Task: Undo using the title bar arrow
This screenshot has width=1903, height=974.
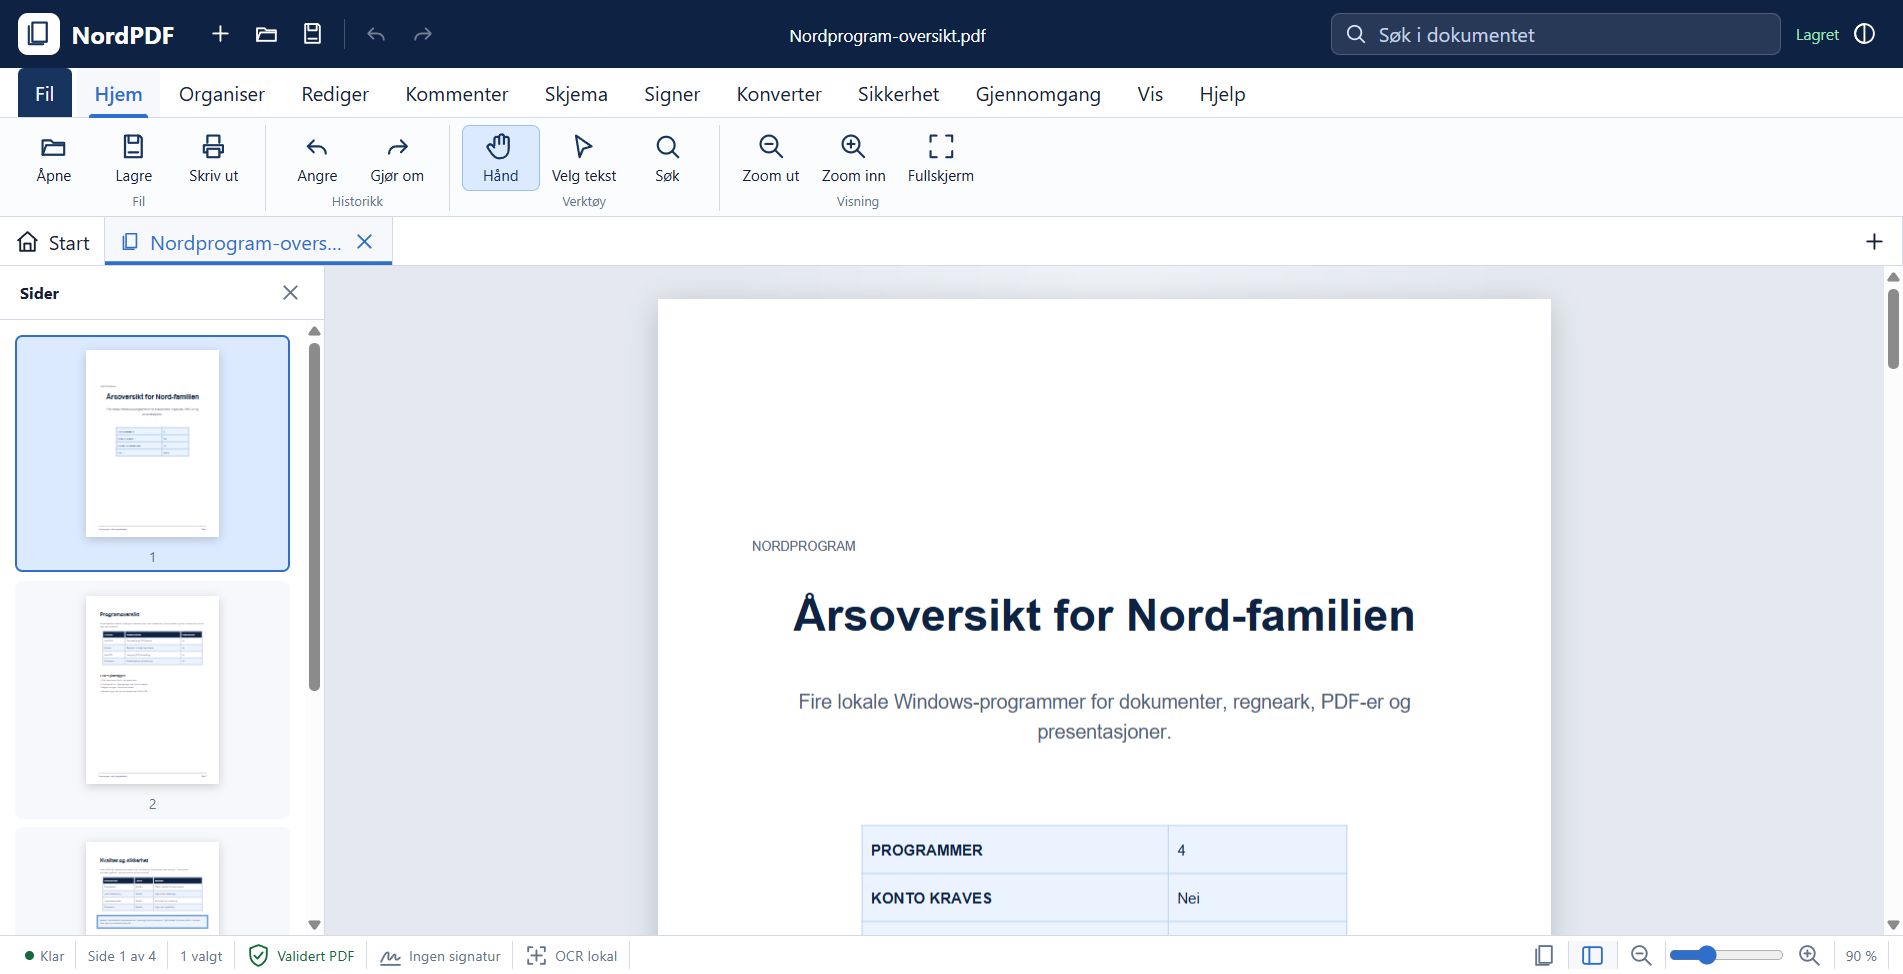Action: point(376,34)
